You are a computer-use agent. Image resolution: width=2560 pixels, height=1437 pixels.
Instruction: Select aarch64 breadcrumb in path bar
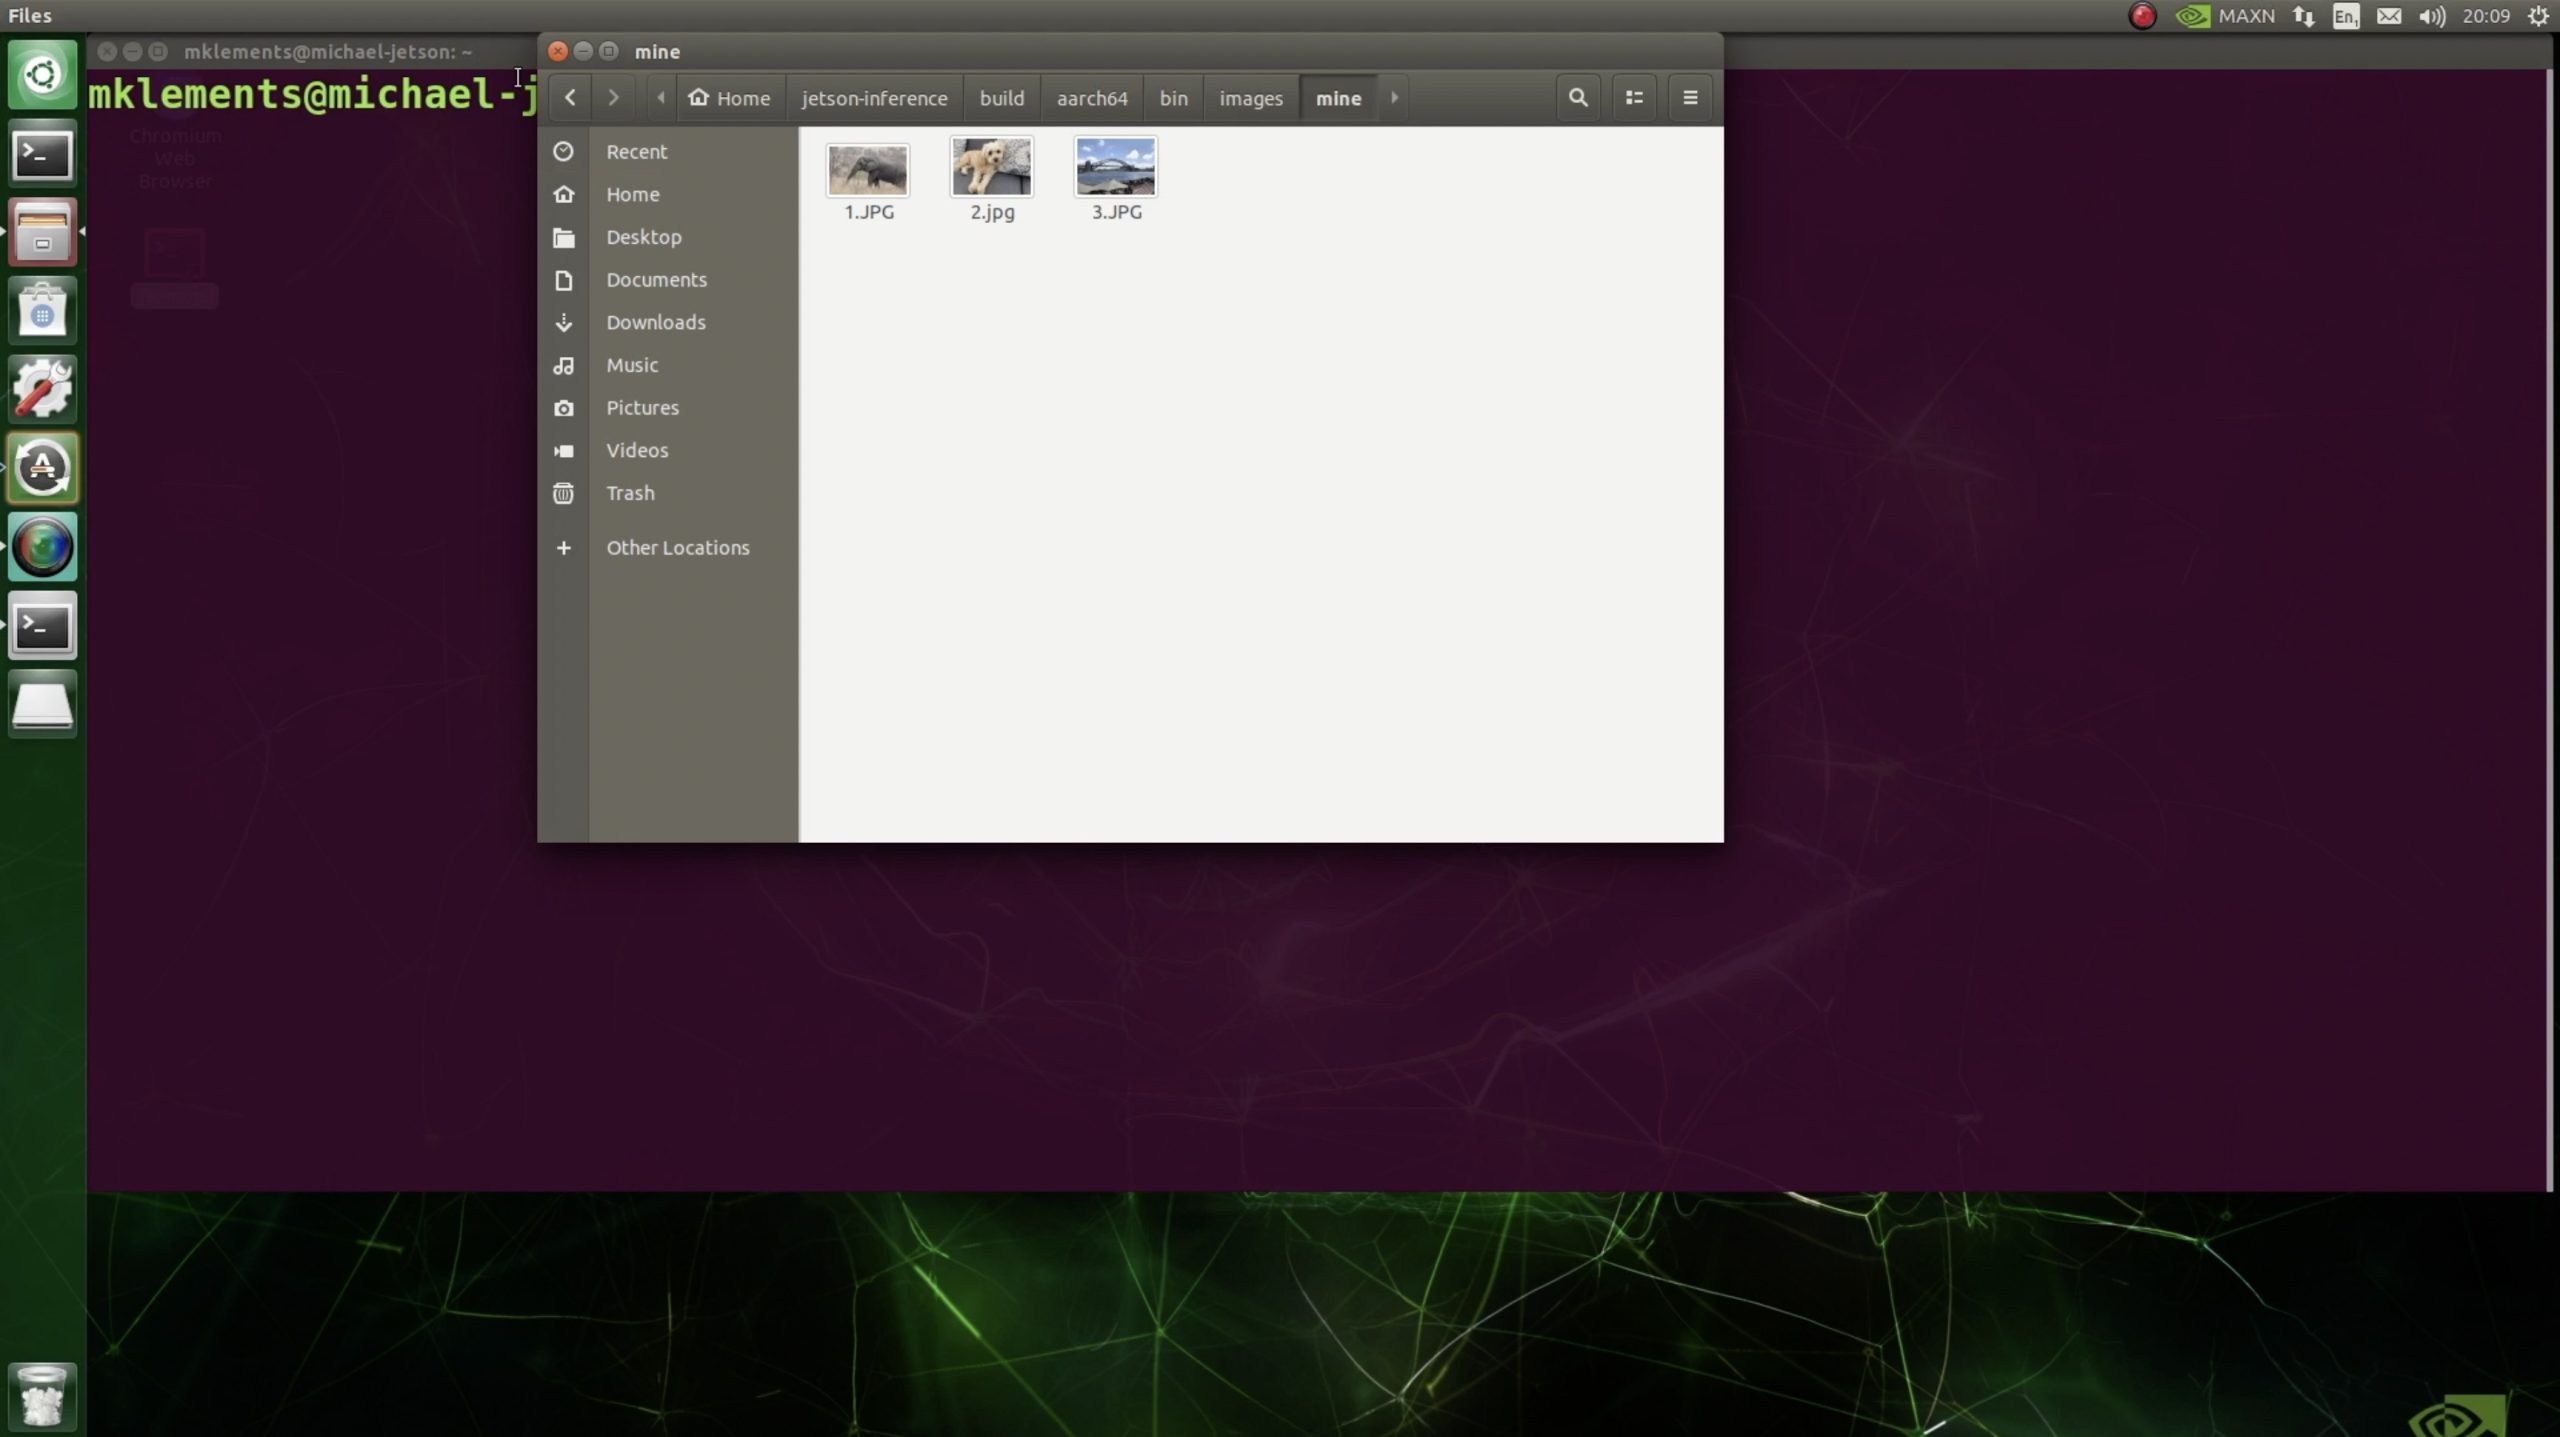(x=1091, y=98)
